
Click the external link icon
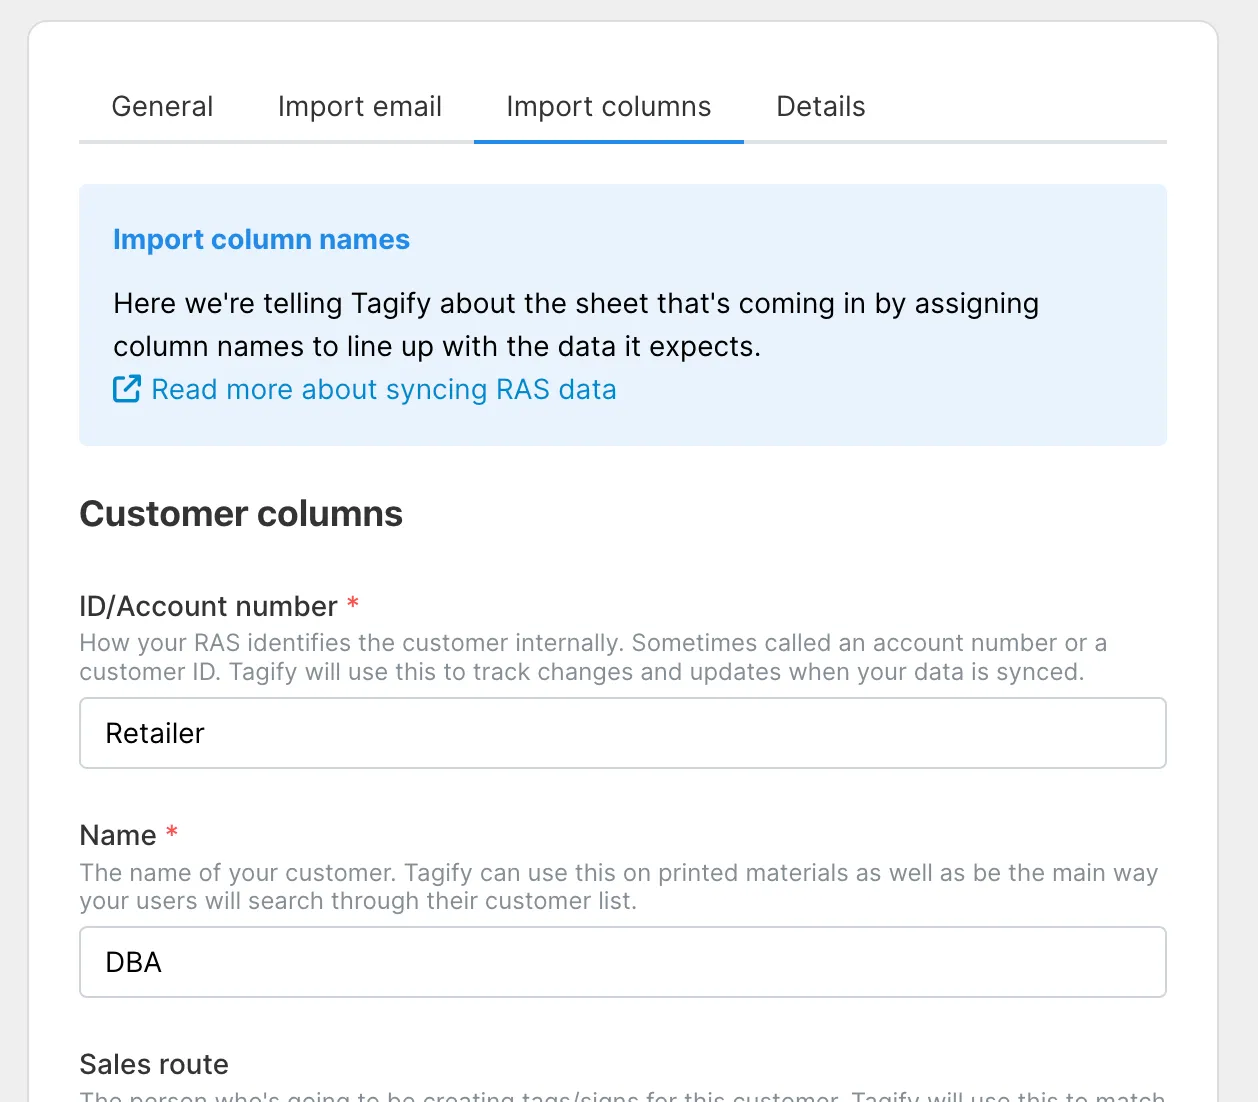pos(127,389)
